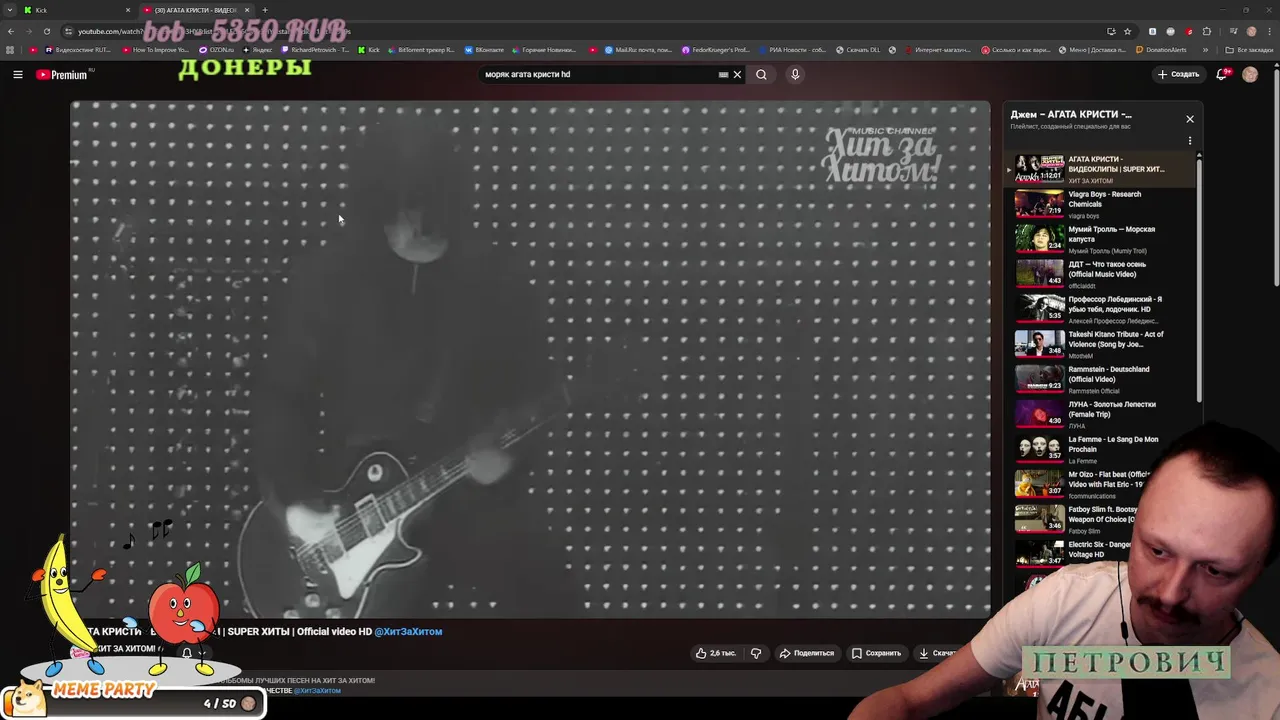Viewport: 1280px width, 720px height.
Task: Open the playlist panel three-dot menu
Action: coord(1190,140)
